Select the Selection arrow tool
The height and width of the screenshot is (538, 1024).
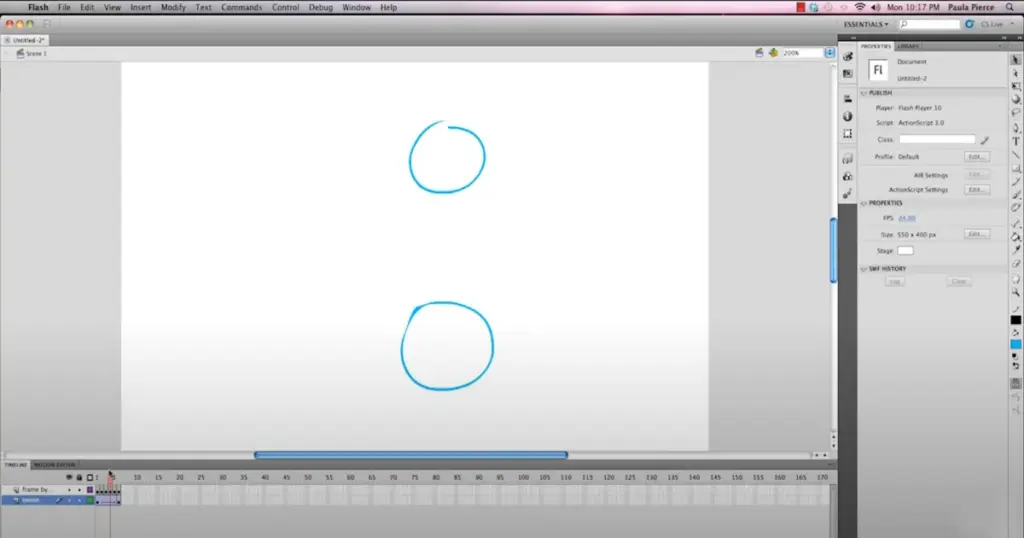(x=1016, y=59)
